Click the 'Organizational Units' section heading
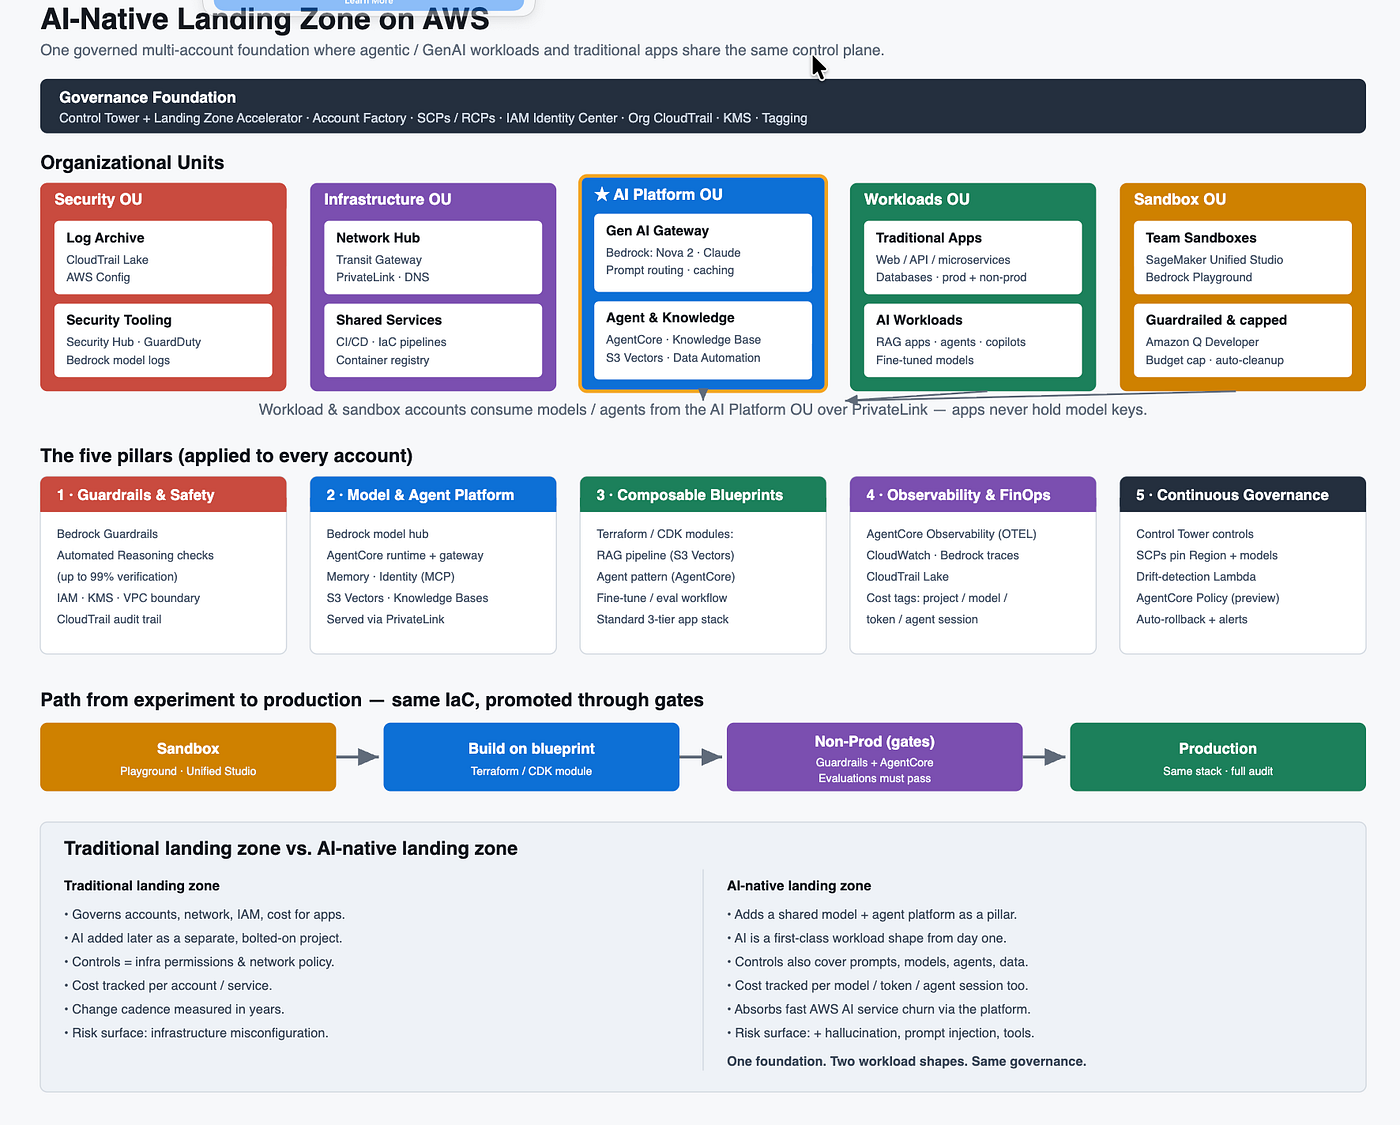This screenshot has height=1125, width=1400. [132, 163]
